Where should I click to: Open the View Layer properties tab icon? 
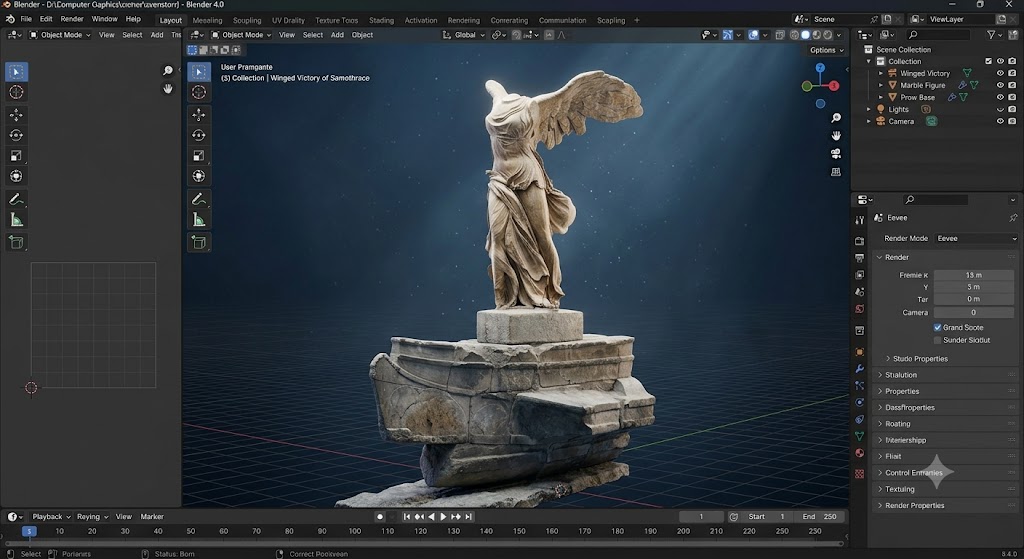pyautogui.click(x=859, y=275)
